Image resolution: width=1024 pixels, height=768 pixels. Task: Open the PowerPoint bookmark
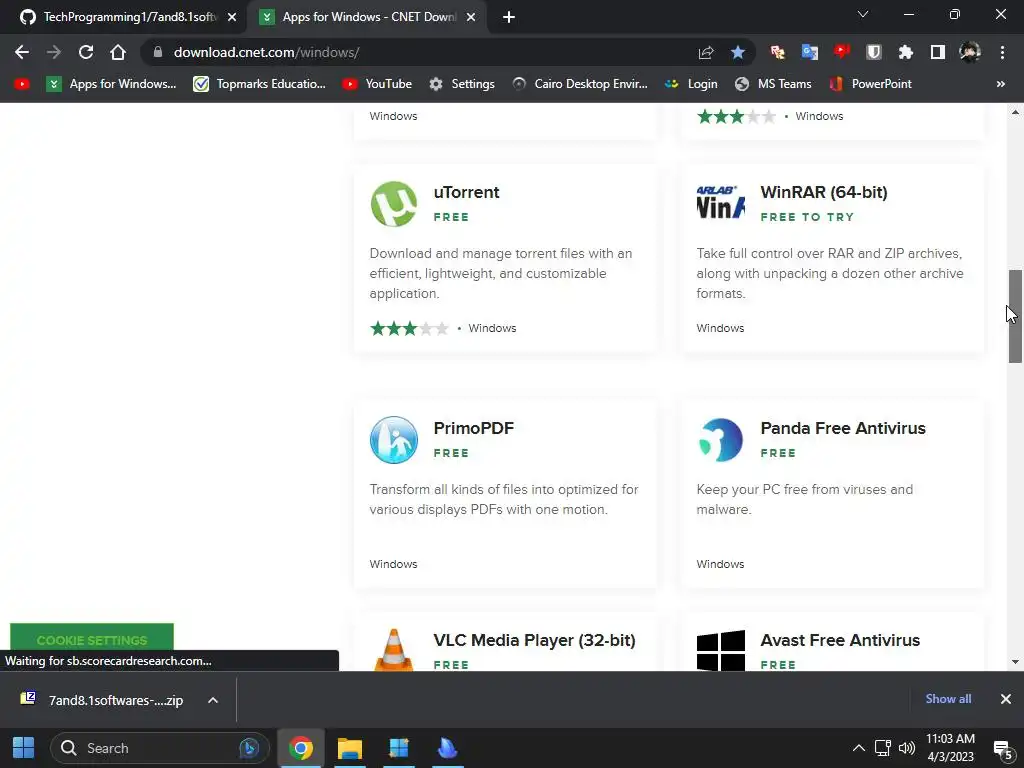870,84
